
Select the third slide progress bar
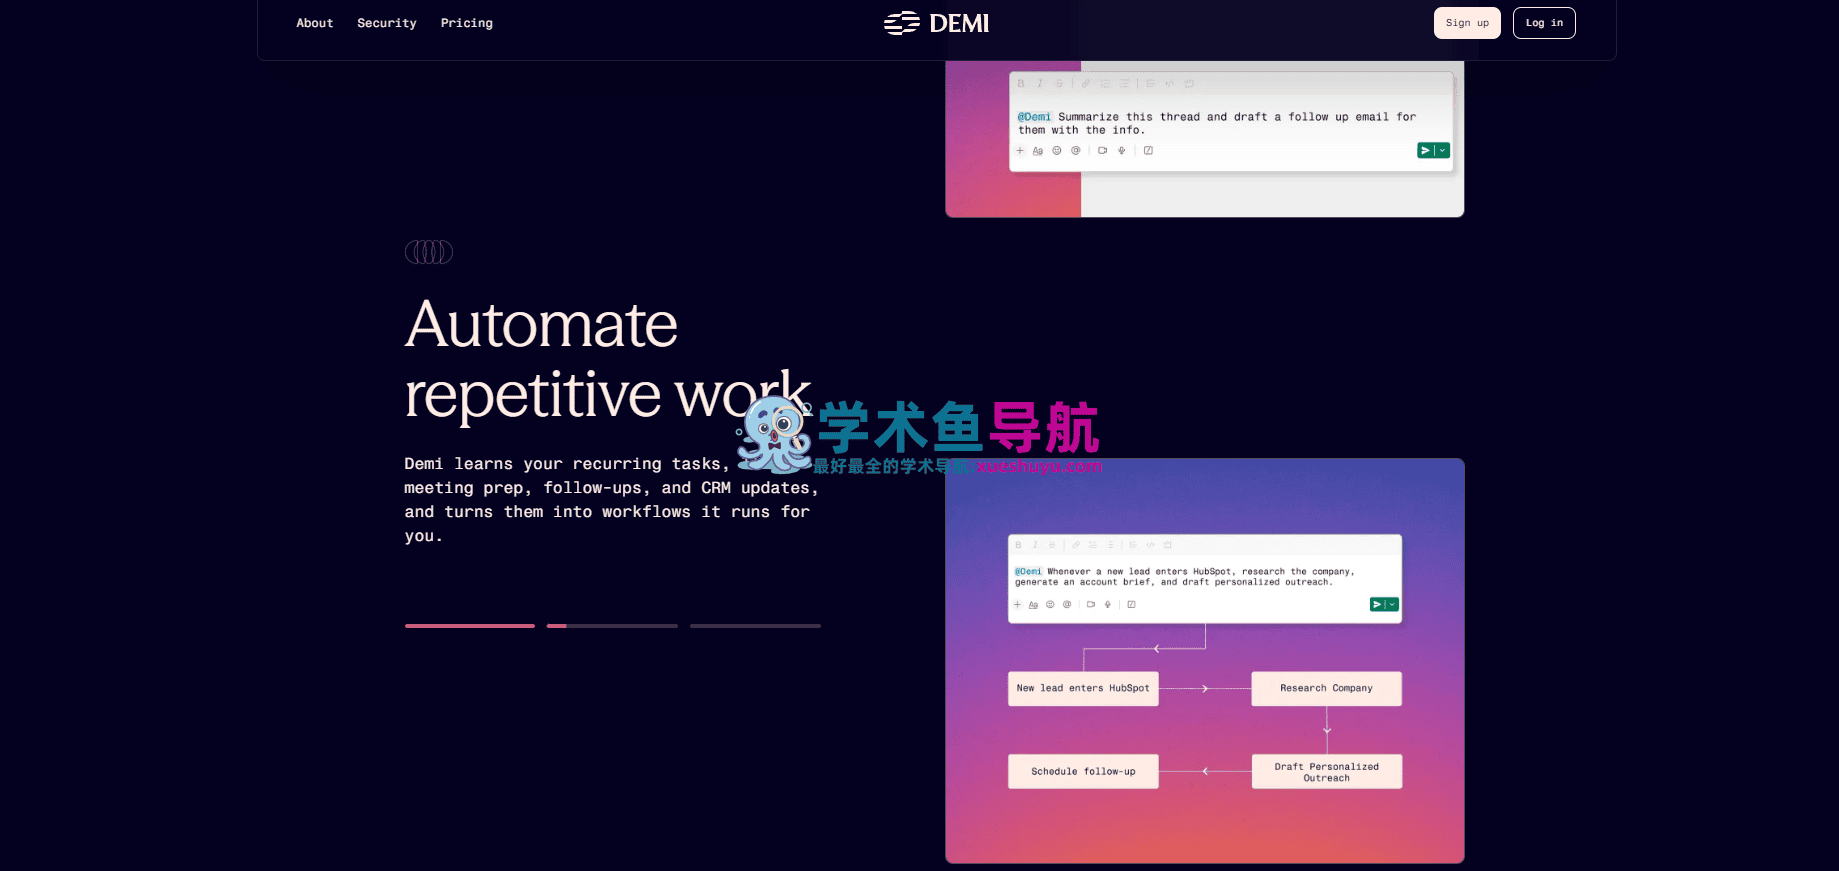(x=755, y=626)
